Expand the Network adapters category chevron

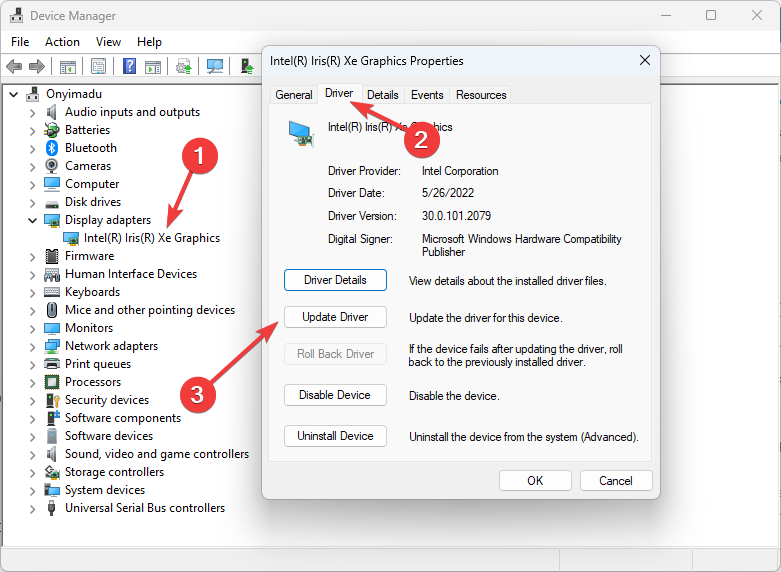(x=32, y=347)
